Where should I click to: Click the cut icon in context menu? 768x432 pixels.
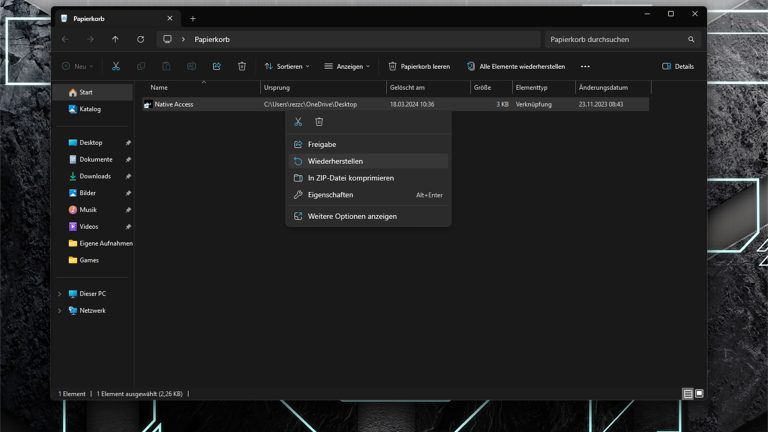coord(298,121)
